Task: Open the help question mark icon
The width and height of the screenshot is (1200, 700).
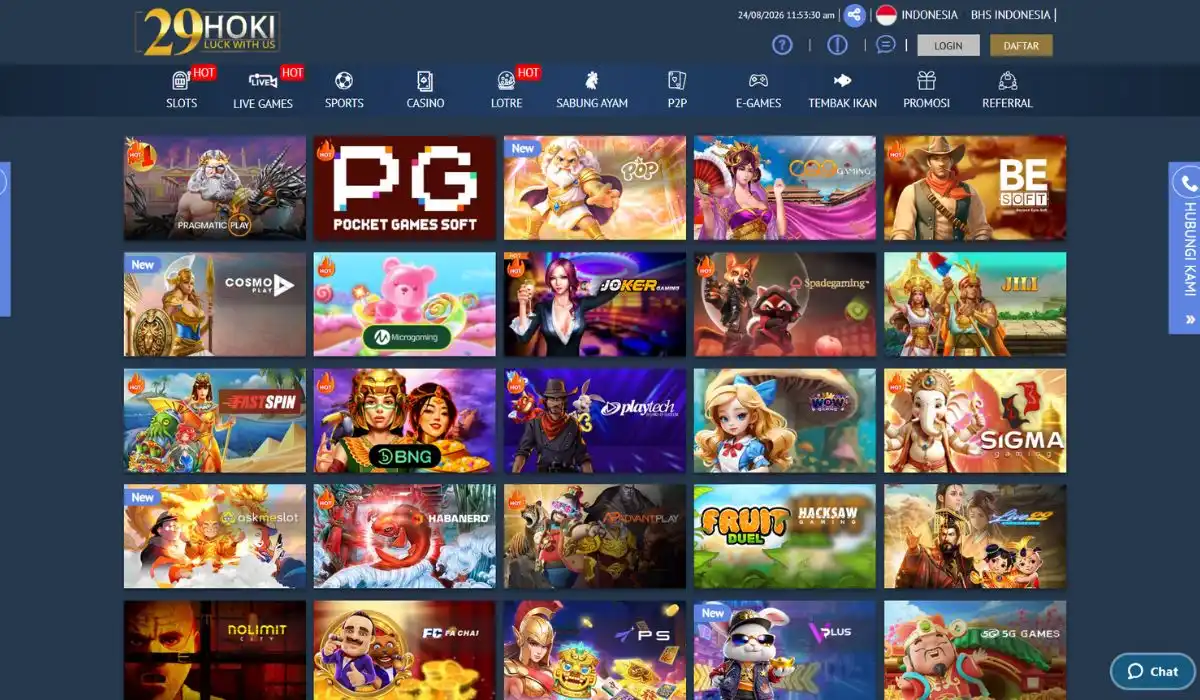Action: tap(783, 45)
